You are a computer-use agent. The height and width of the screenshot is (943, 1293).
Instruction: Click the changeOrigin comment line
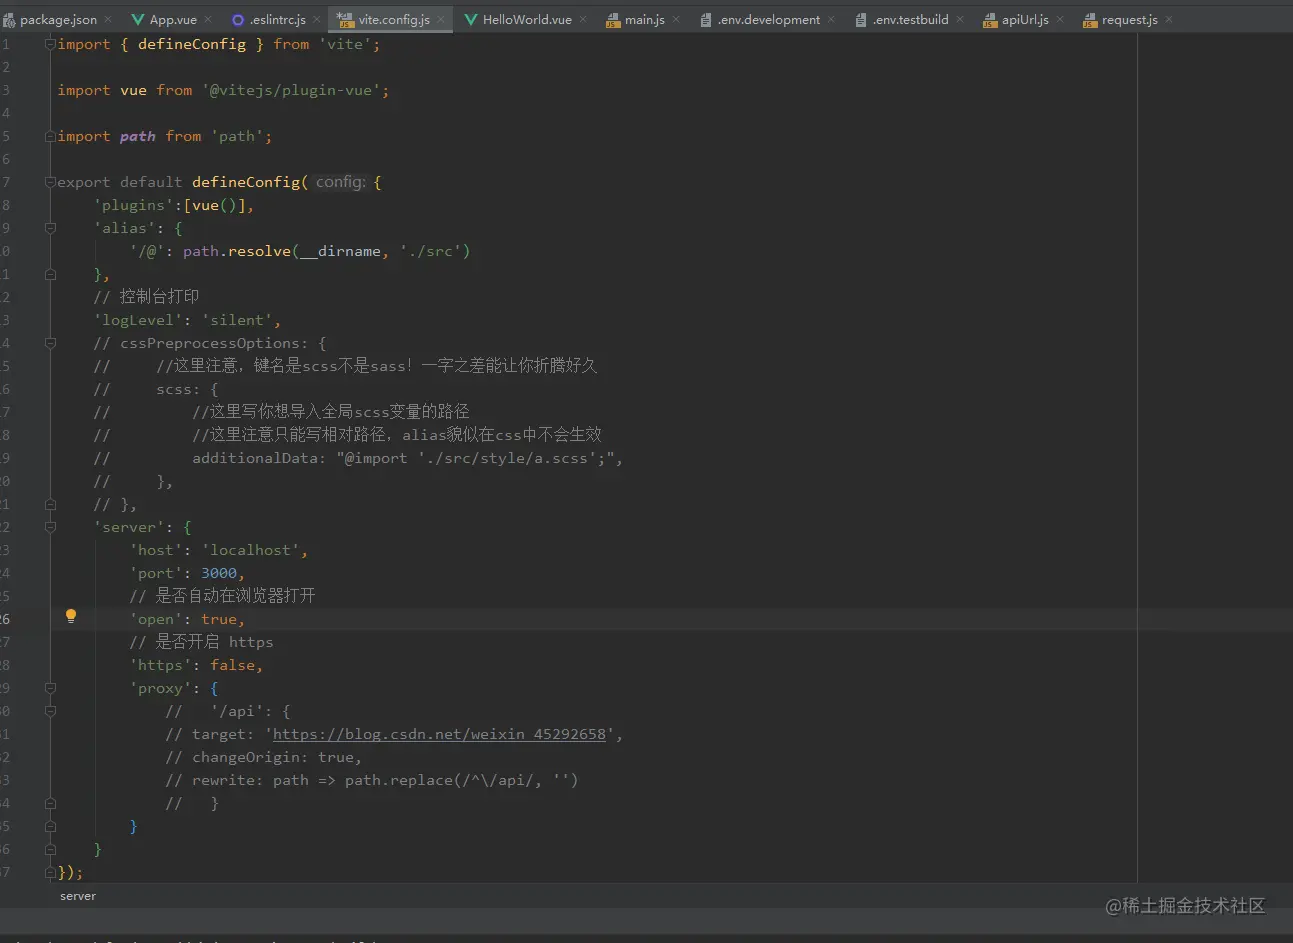[x=264, y=757]
